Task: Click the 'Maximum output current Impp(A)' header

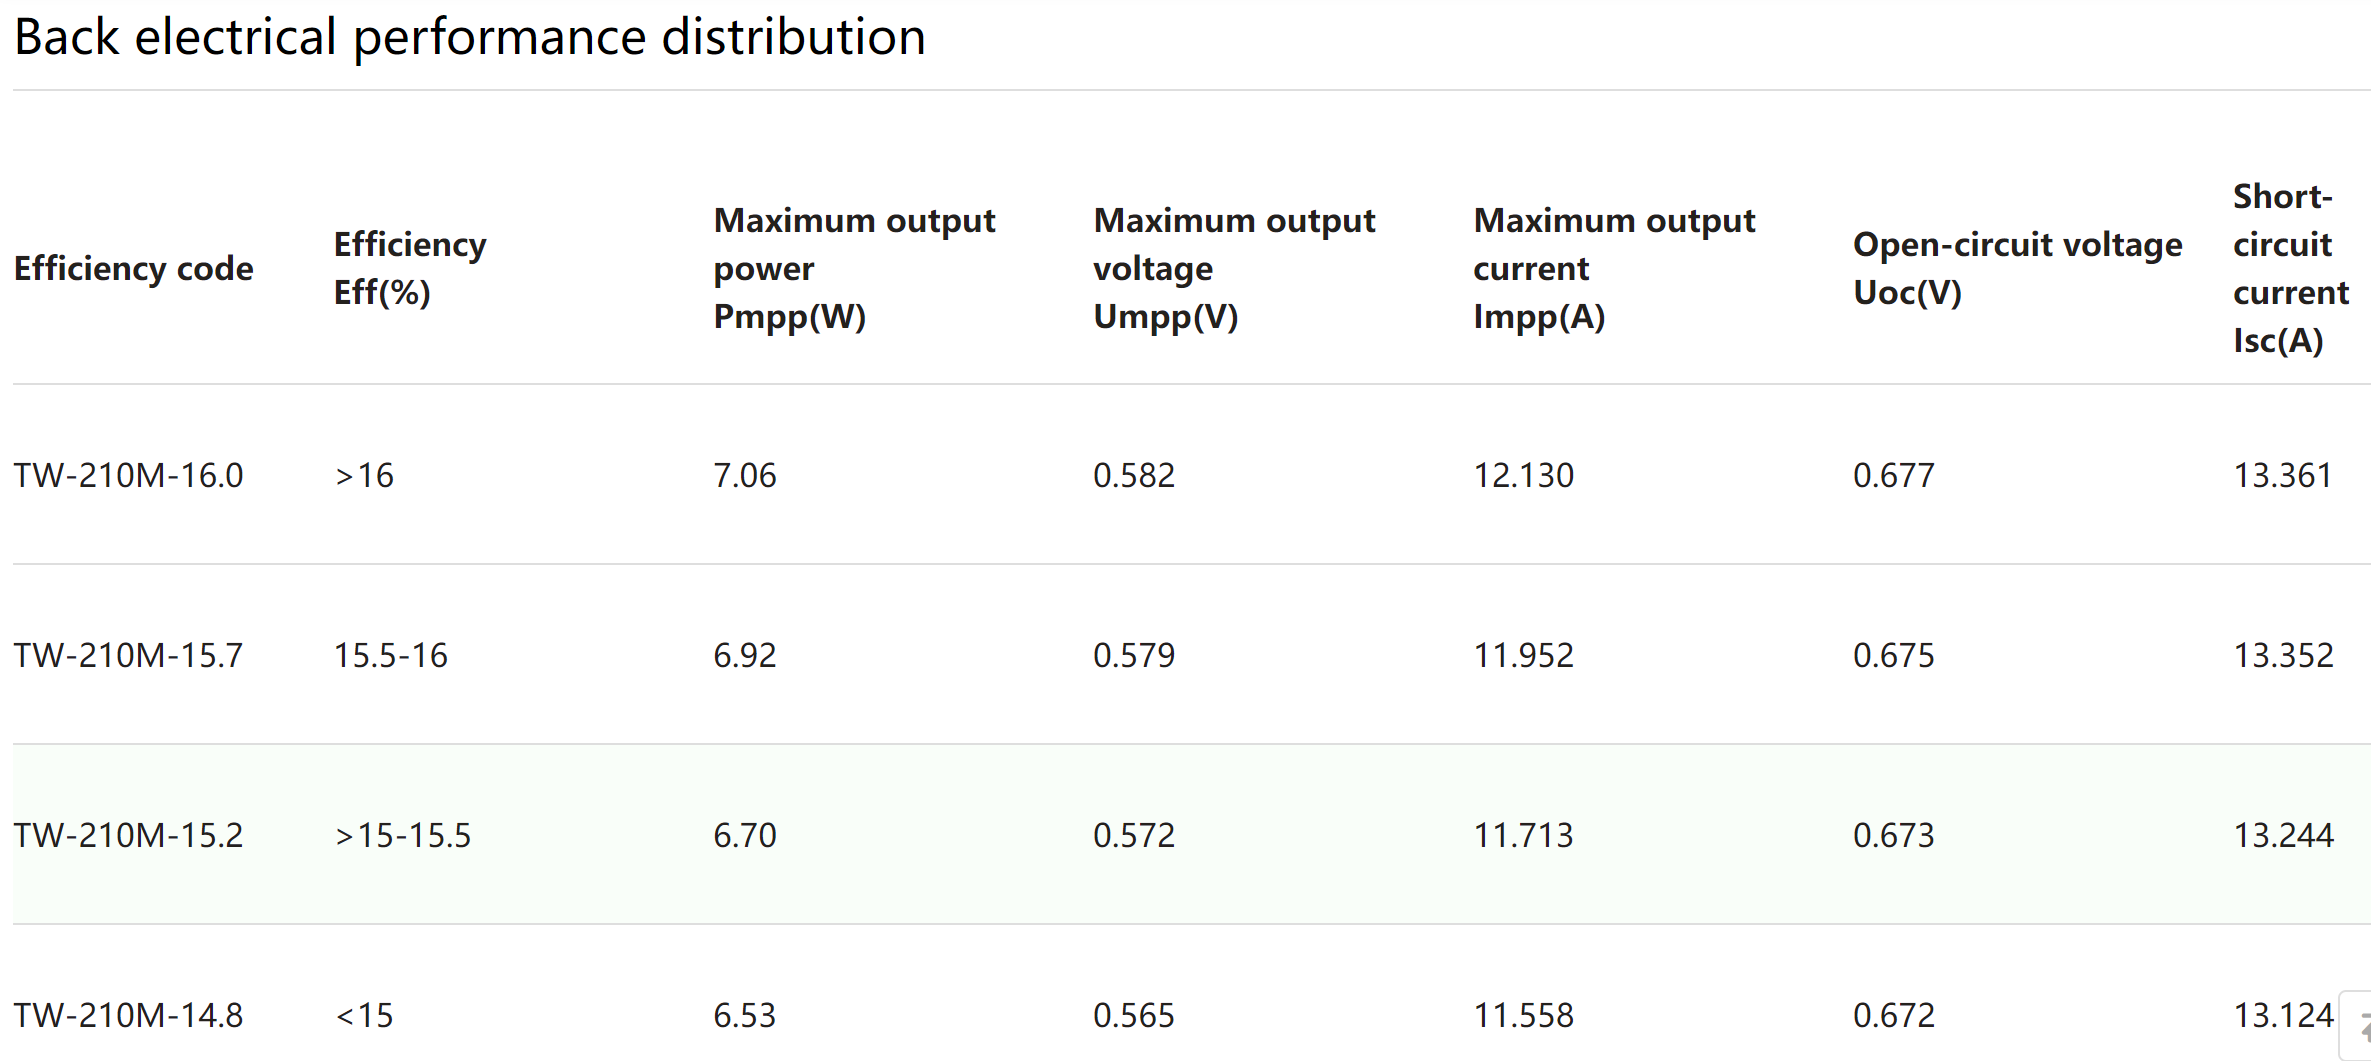Action: pyautogui.click(x=1614, y=268)
